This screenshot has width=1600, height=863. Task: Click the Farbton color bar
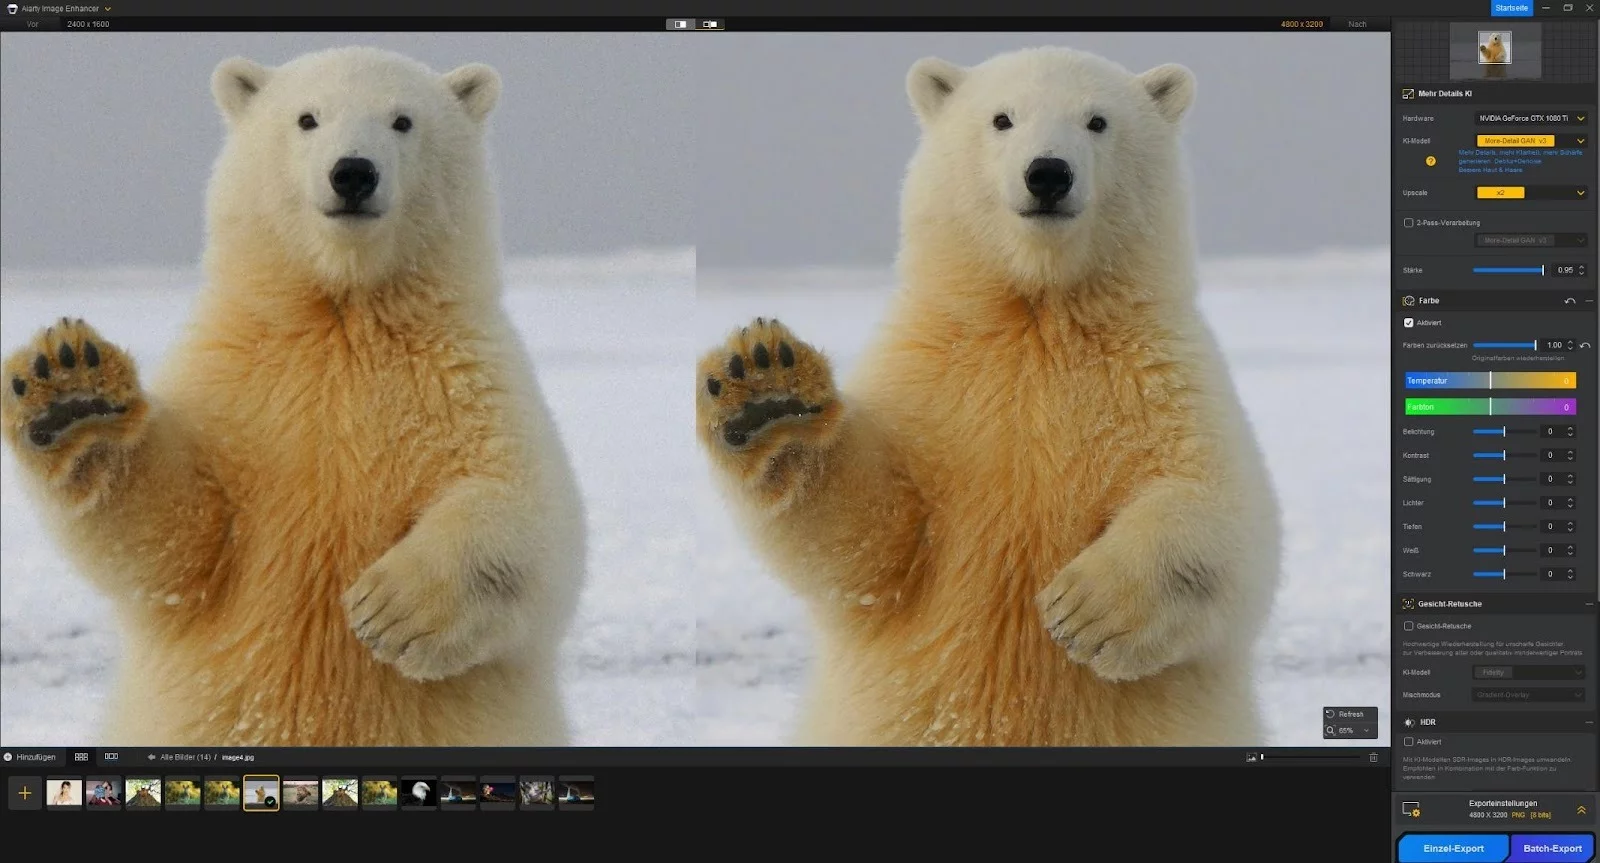pyautogui.click(x=1490, y=407)
